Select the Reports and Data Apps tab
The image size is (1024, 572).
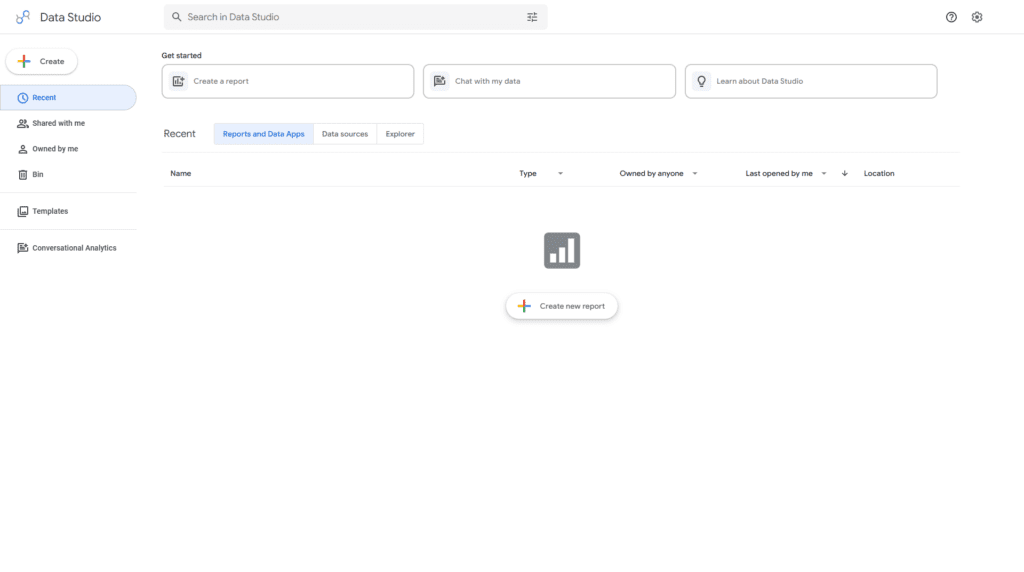pyautogui.click(x=263, y=134)
